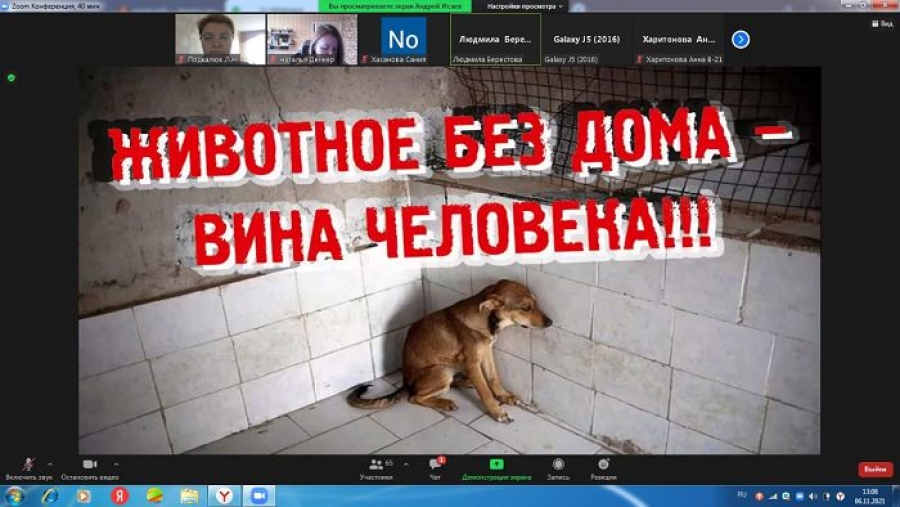This screenshot has width=900, height=507.
Task: Open the Чат chat panel
Action: point(435,469)
